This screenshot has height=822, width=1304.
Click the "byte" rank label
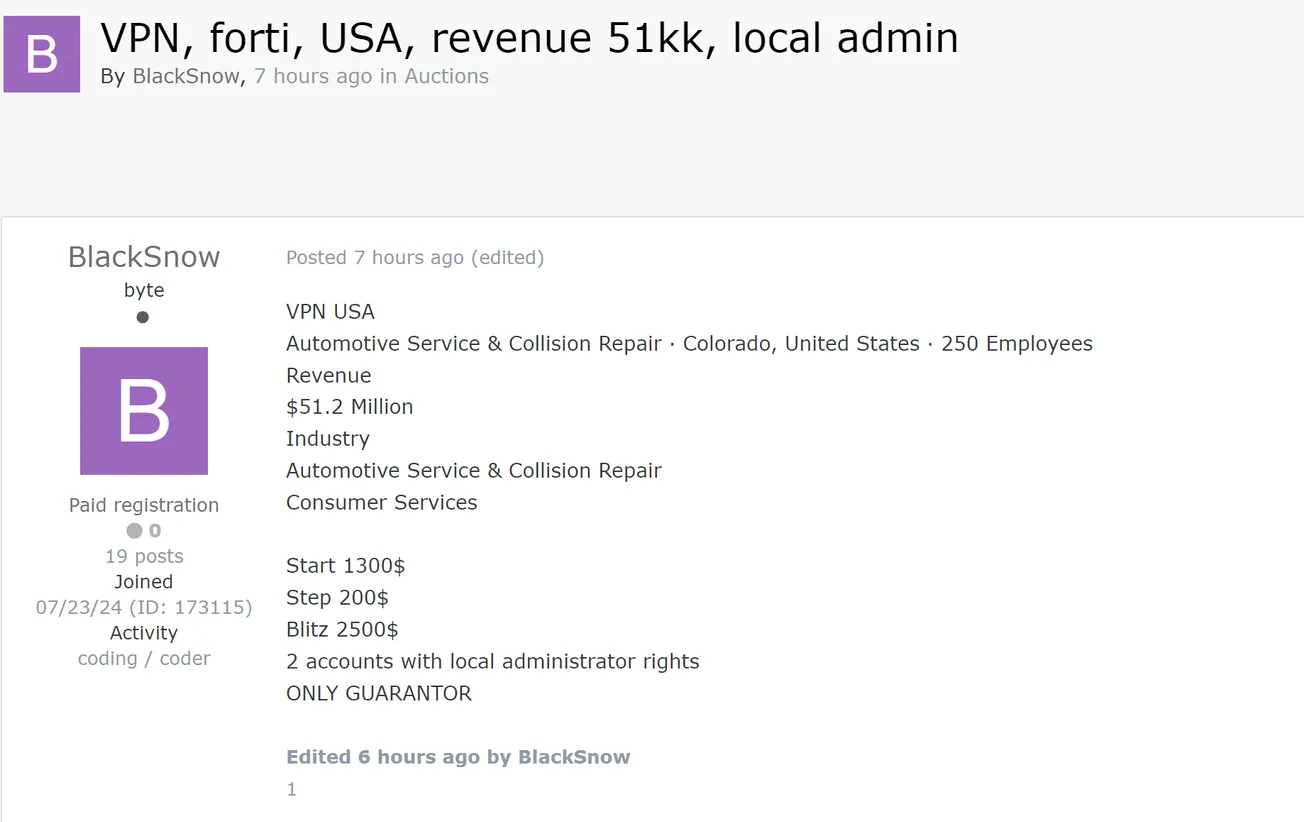coord(144,290)
